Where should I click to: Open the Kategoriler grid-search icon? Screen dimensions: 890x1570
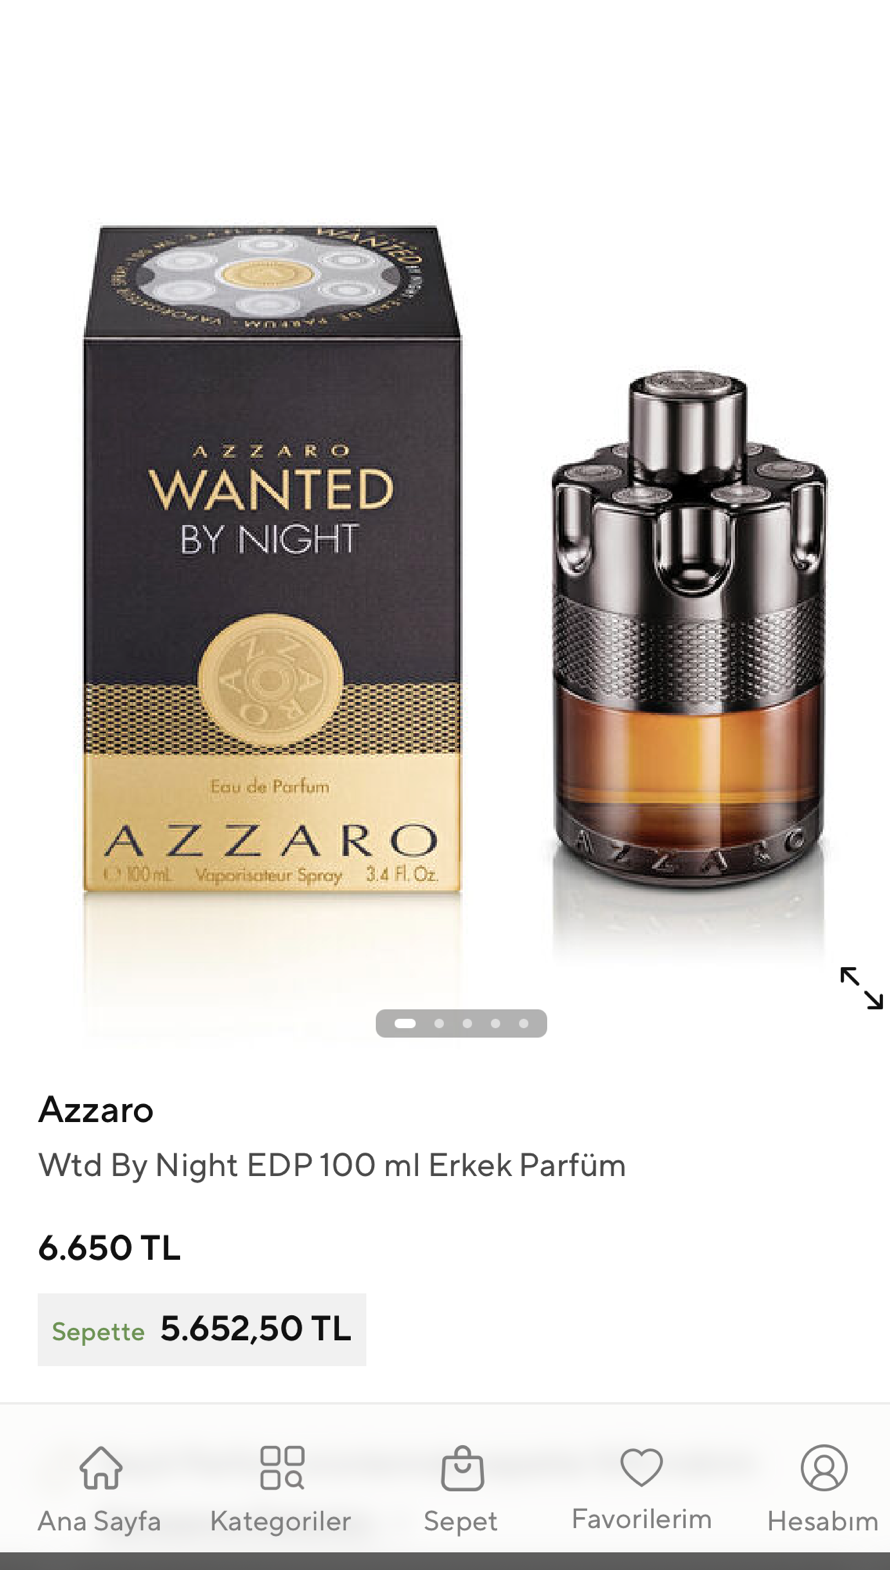point(282,1467)
